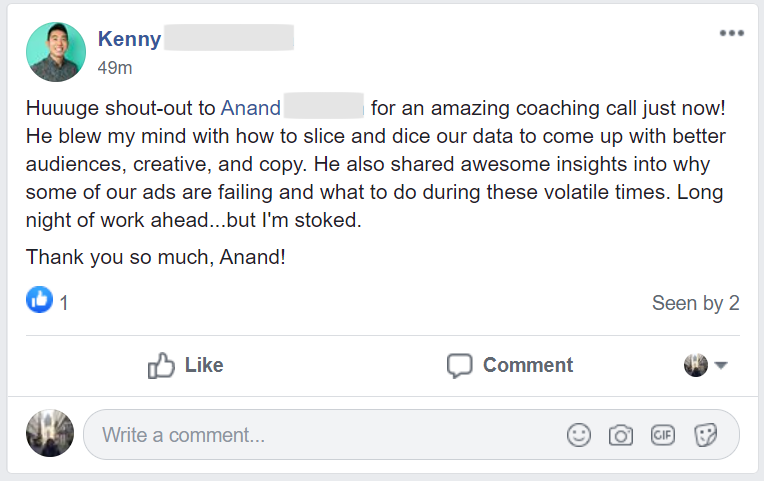Screen dimensions: 764x481
Task: Insert an emoji in the comment
Action: [x=578, y=435]
